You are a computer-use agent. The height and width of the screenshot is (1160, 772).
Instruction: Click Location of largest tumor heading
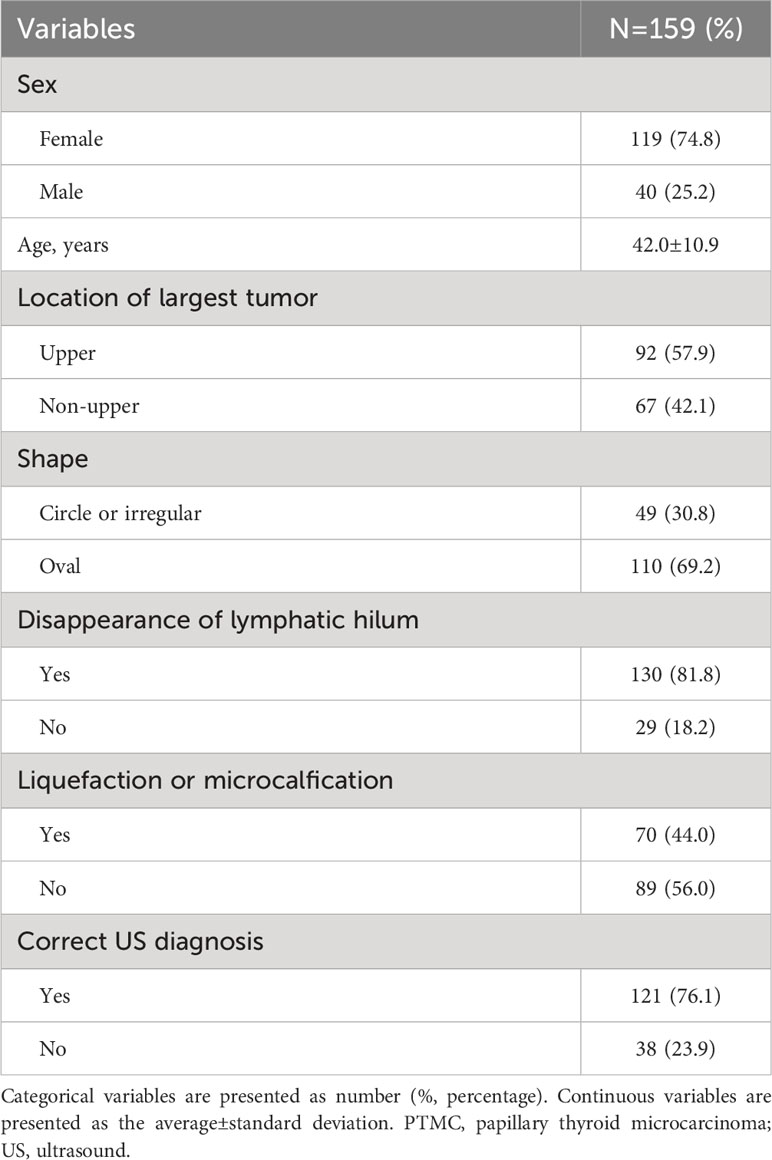(x=167, y=298)
